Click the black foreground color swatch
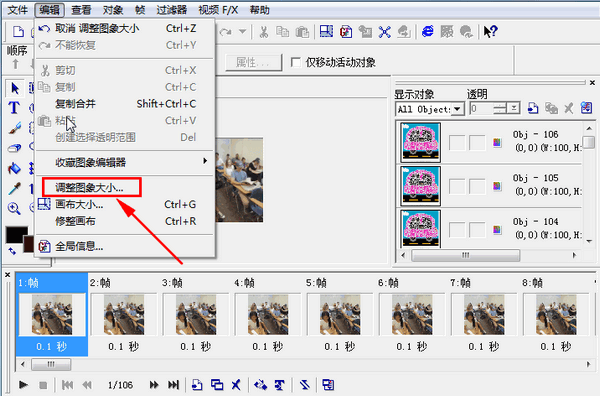This screenshot has width=600, height=396. (x=17, y=235)
